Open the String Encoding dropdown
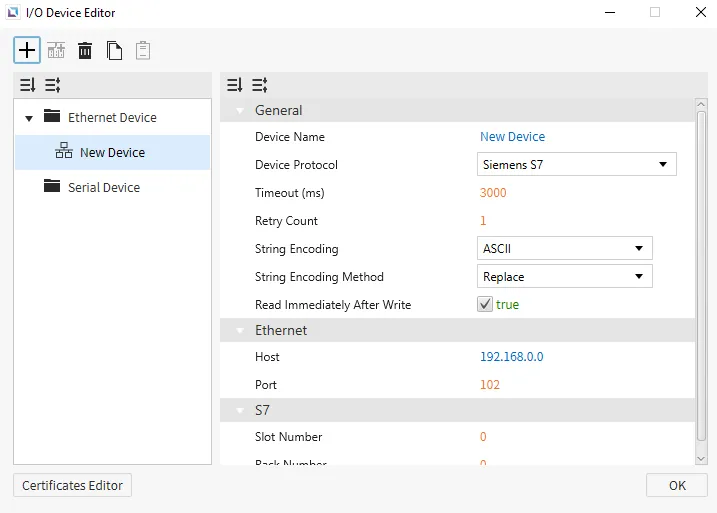717x513 pixels. (x=565, y=248)
